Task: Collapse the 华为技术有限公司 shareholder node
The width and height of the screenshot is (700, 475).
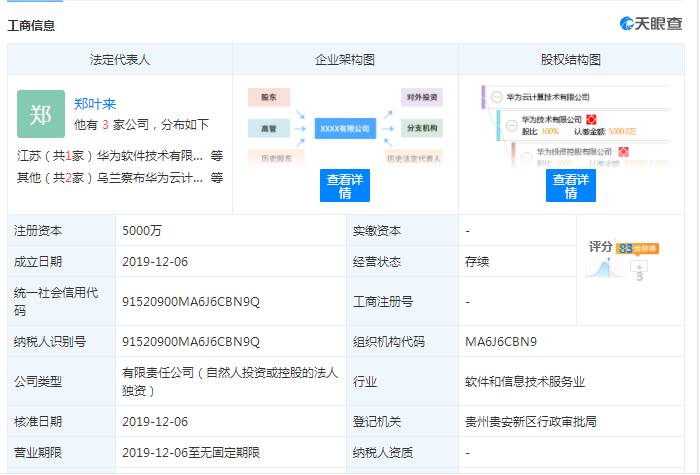Action: (512, 125)
